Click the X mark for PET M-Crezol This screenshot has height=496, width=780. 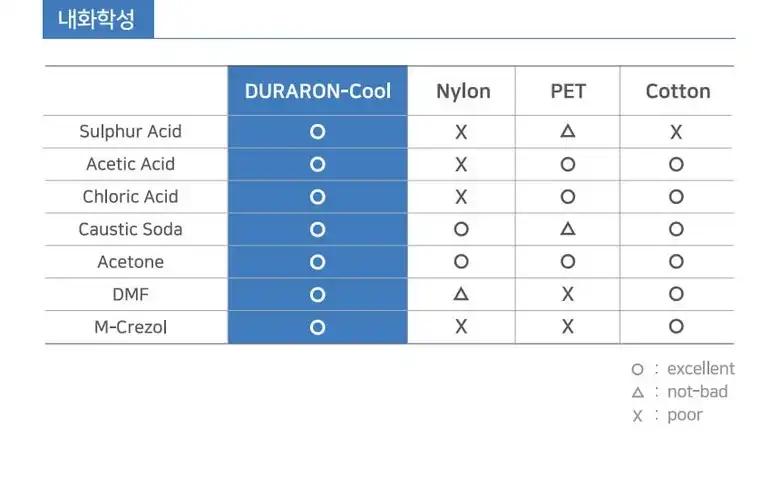(568, 326)
